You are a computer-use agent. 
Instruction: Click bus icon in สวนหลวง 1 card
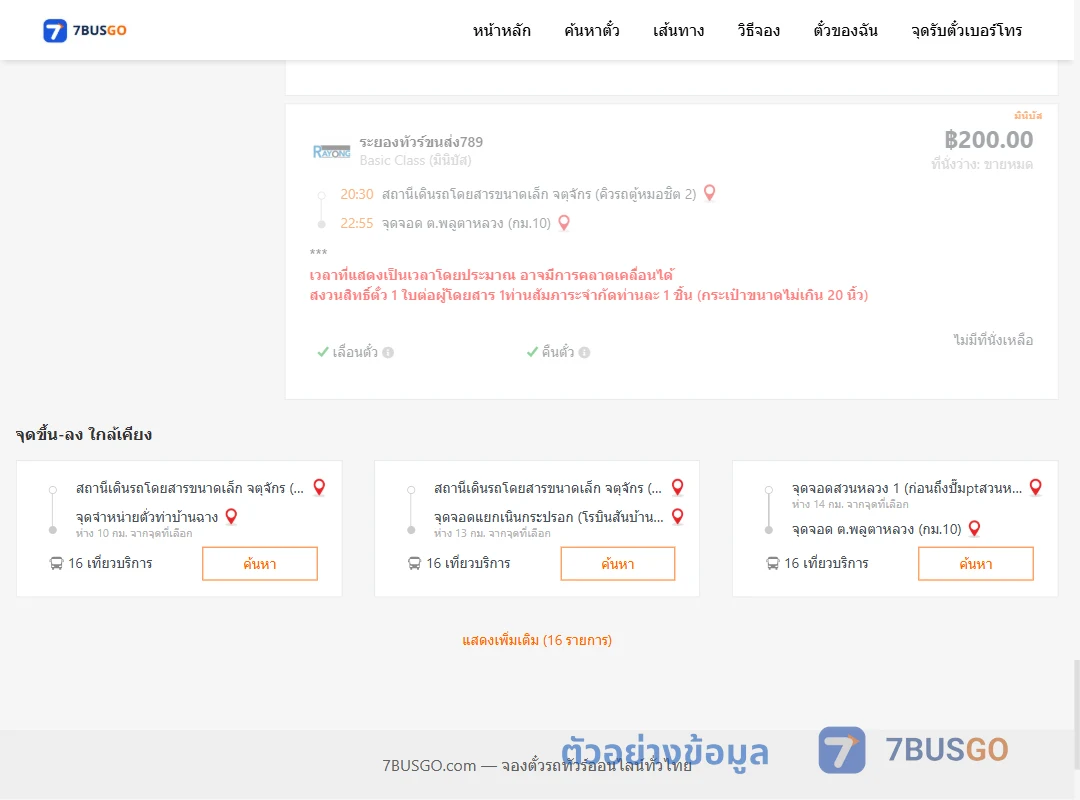point(773,564)
